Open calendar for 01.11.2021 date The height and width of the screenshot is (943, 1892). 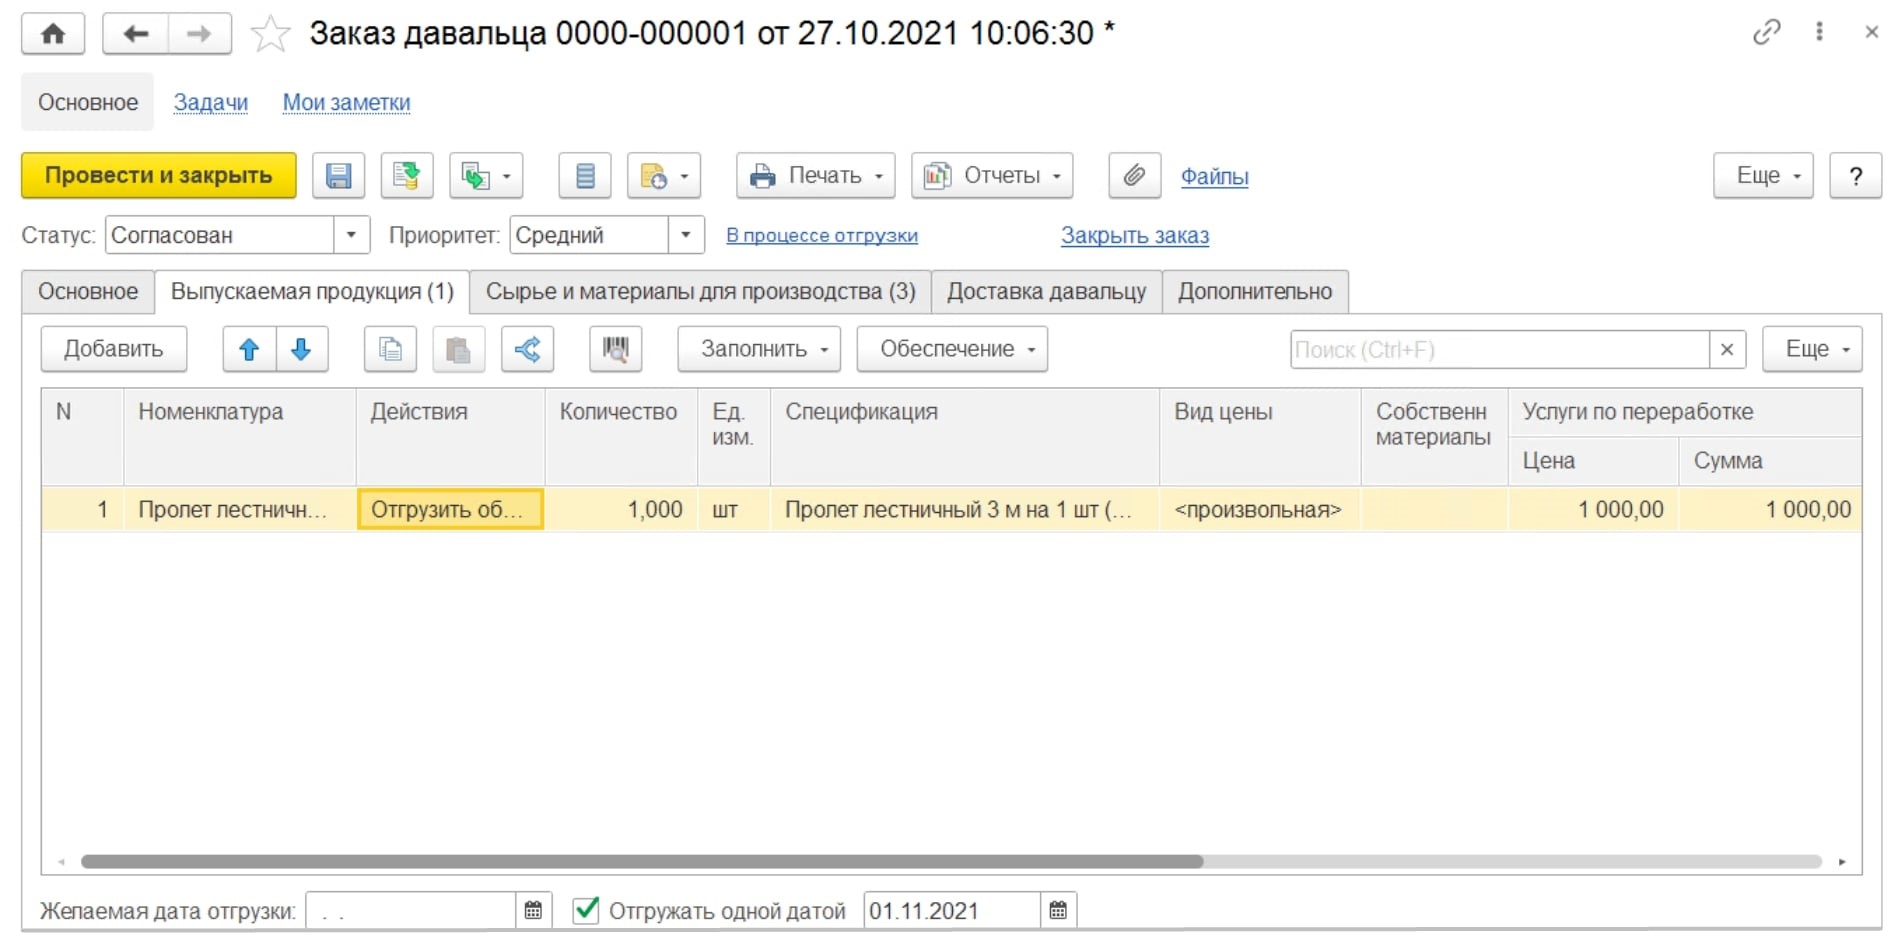1058,911
